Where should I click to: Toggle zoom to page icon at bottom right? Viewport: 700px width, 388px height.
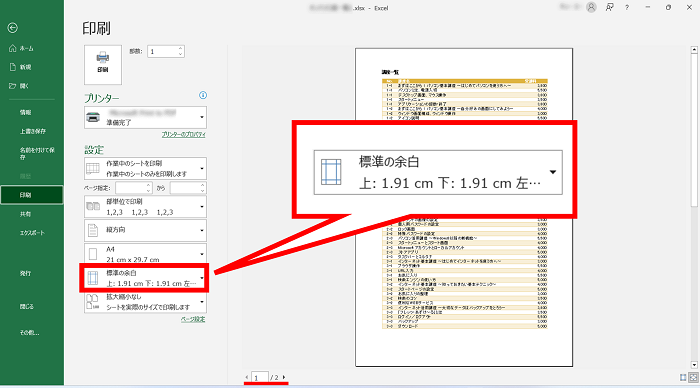pos(693,378)
